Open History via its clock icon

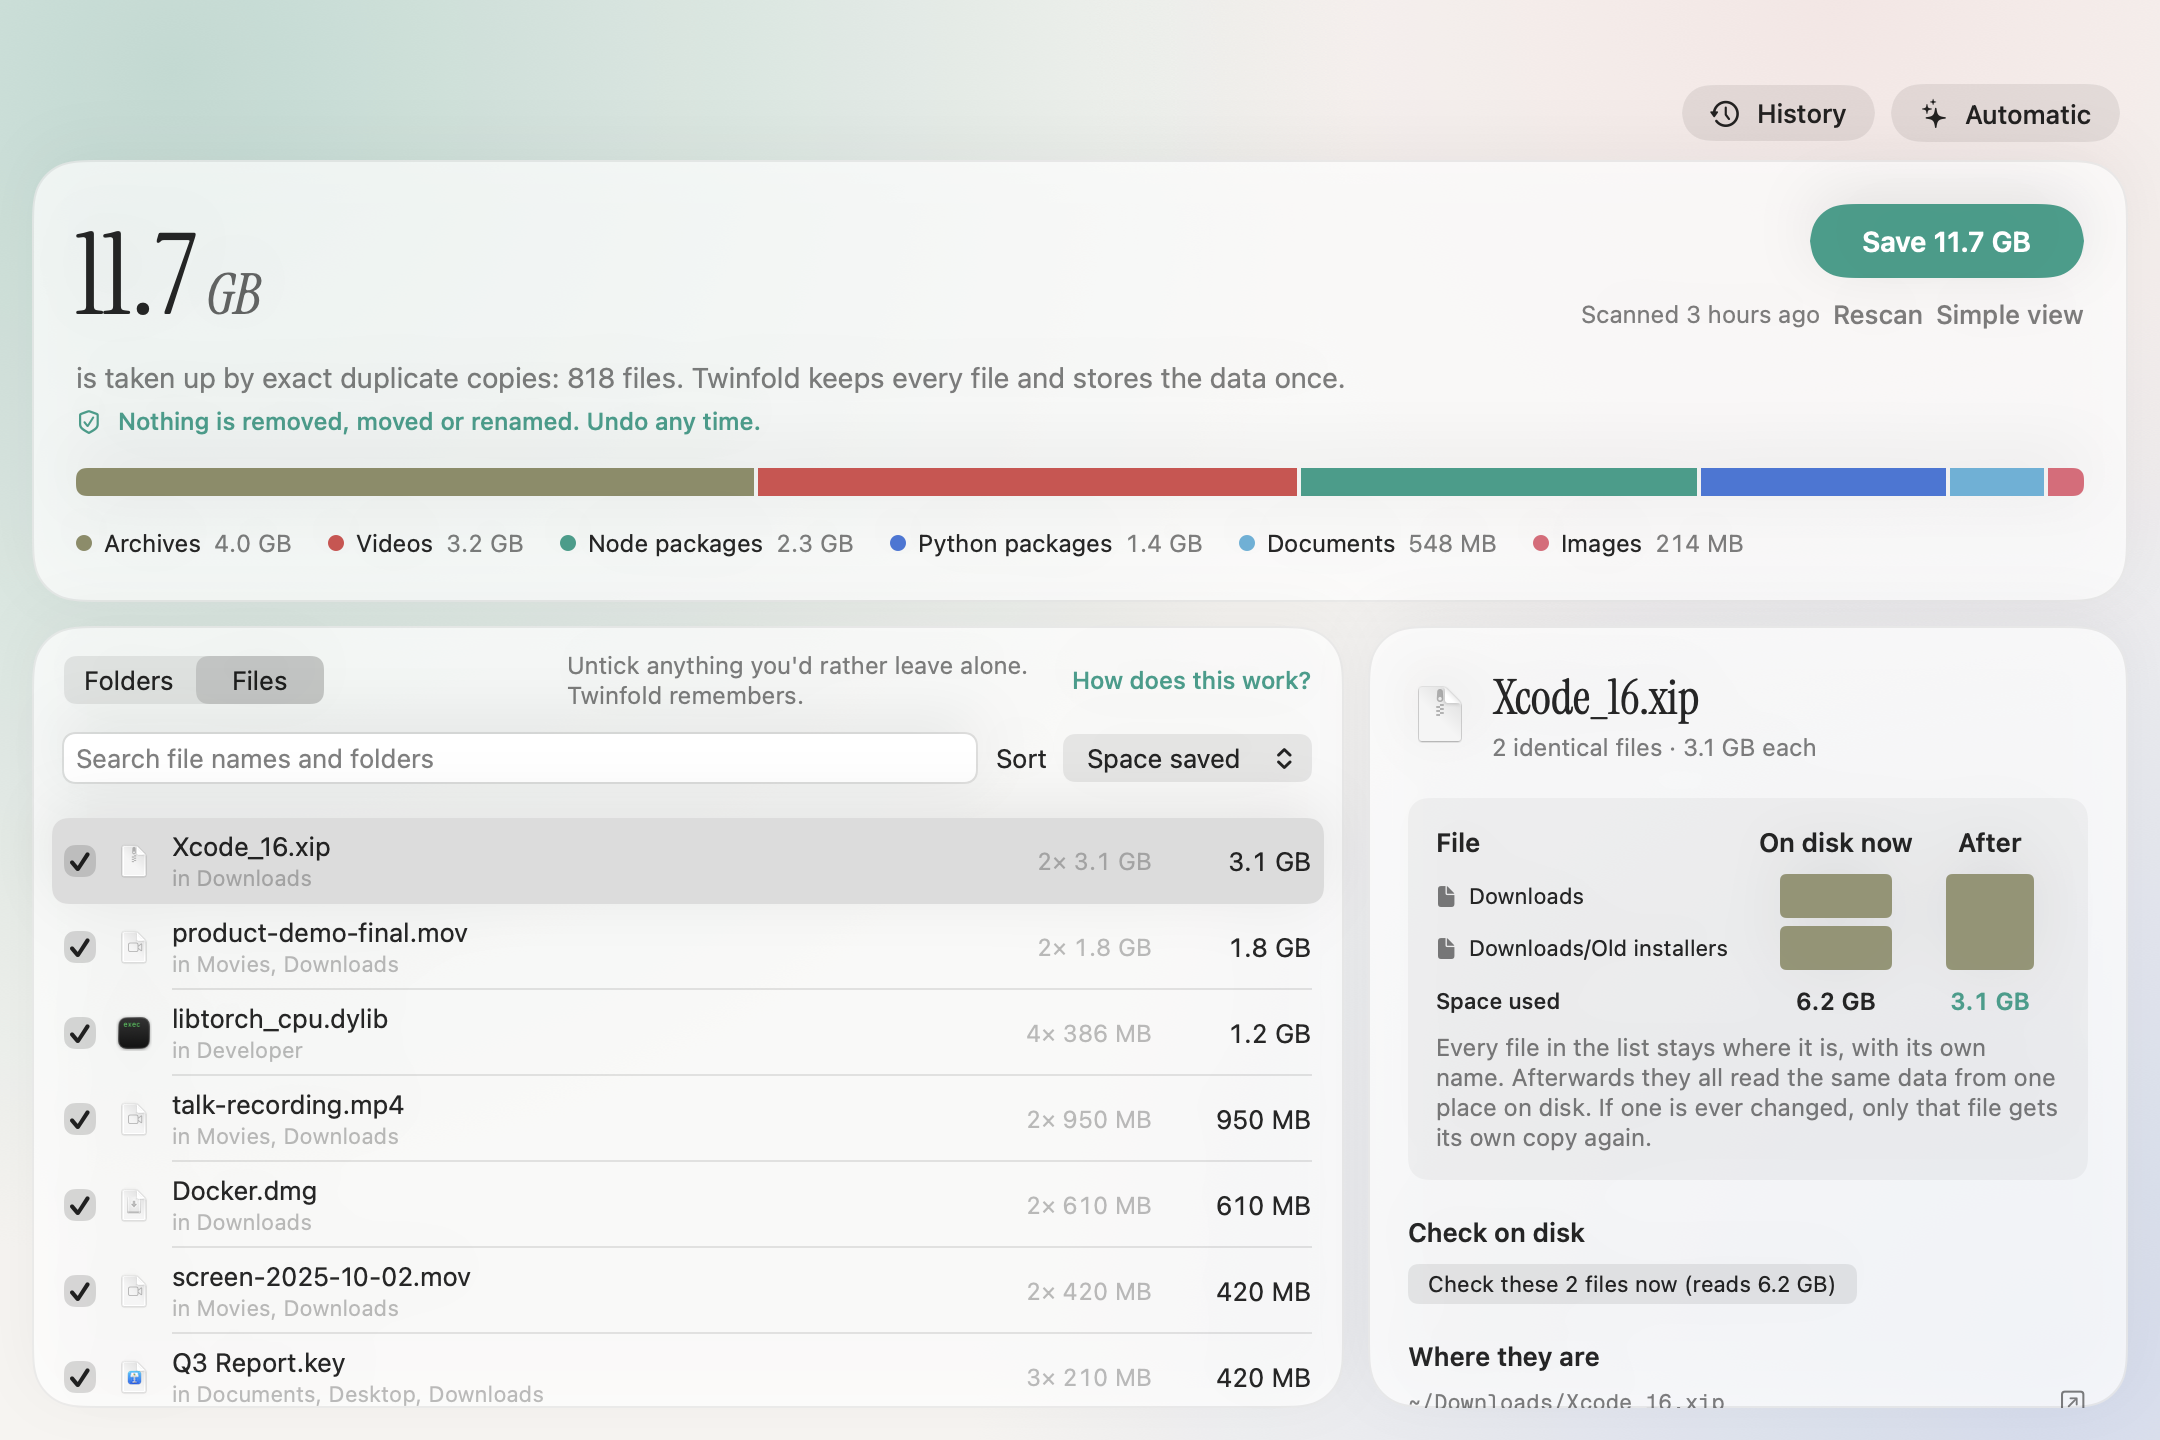click(1725, 114)
